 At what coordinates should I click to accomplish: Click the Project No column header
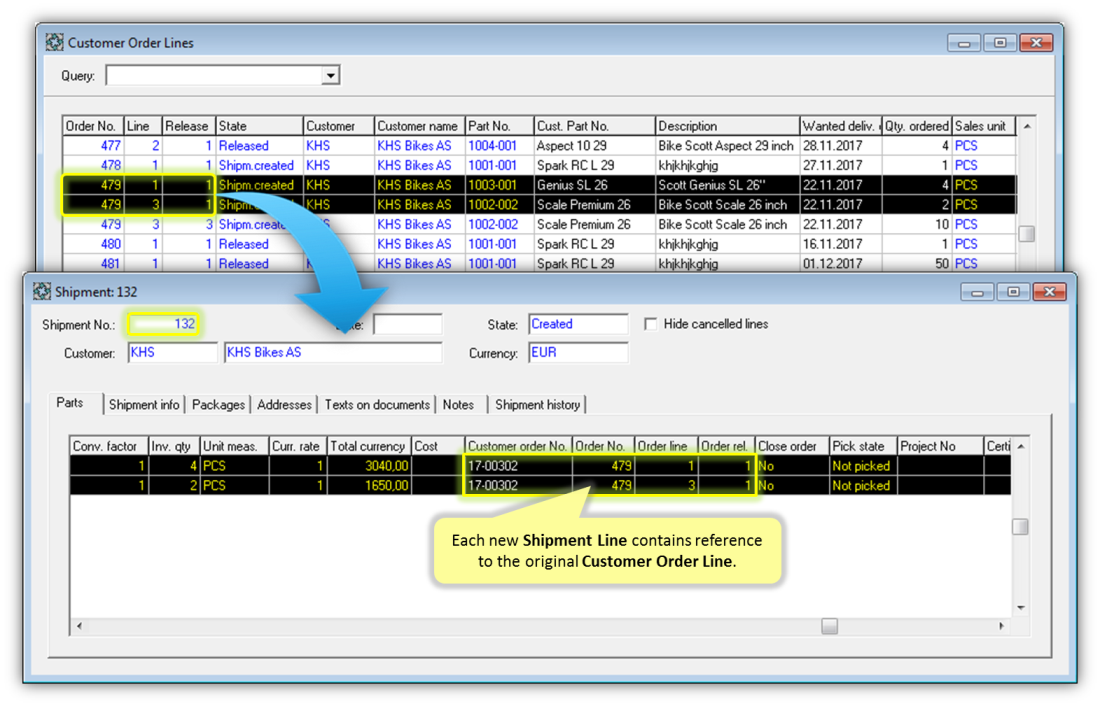click(x=940, y=446)
